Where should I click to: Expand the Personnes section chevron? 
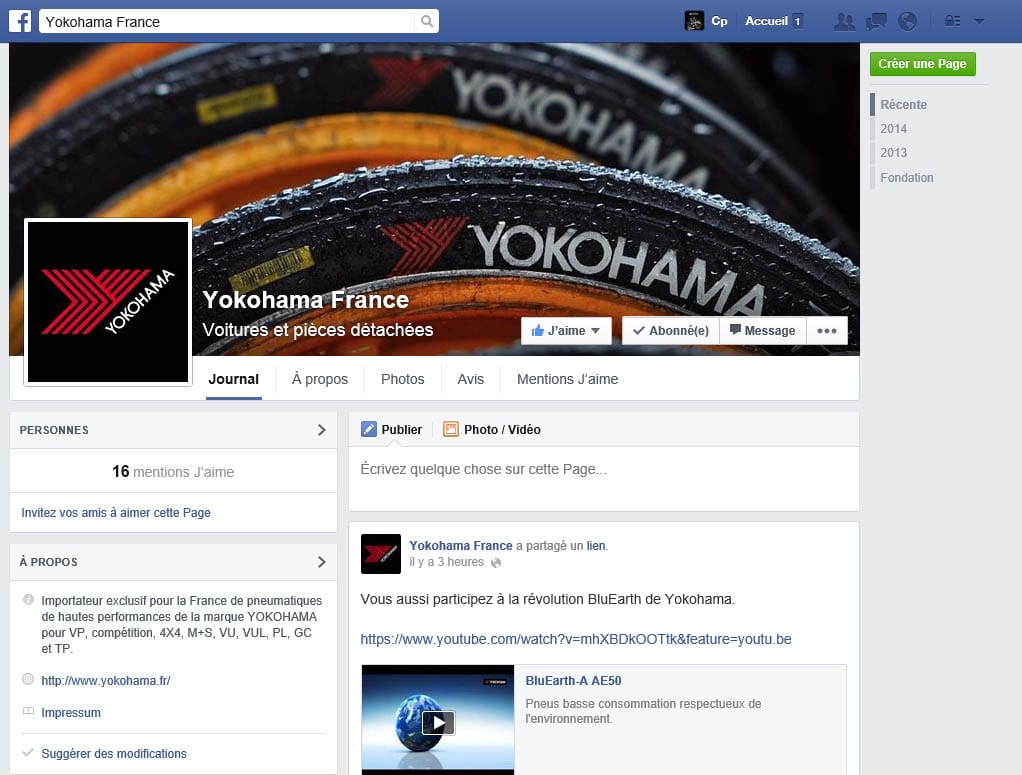[321, 430]
